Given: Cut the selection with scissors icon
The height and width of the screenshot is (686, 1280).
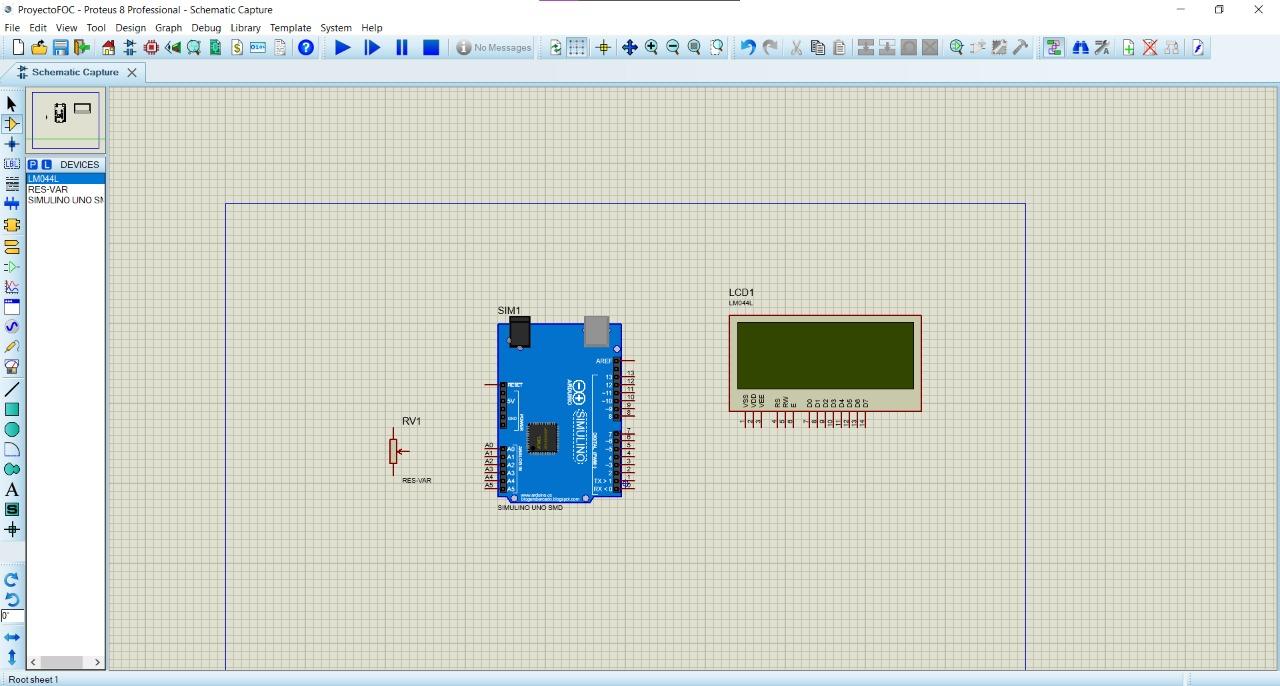Looking at the screenshot, I should point(796,47).
